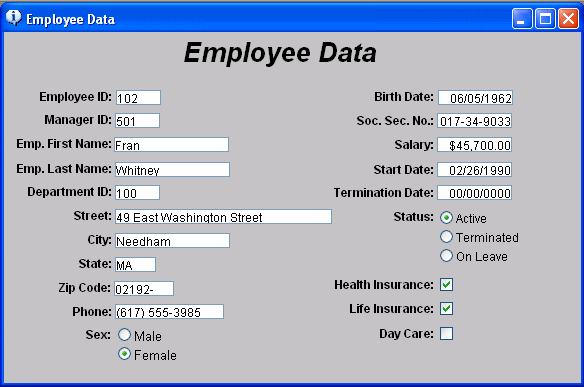Select the Female radio button
The image size is (584, 387).
point(124,354)
